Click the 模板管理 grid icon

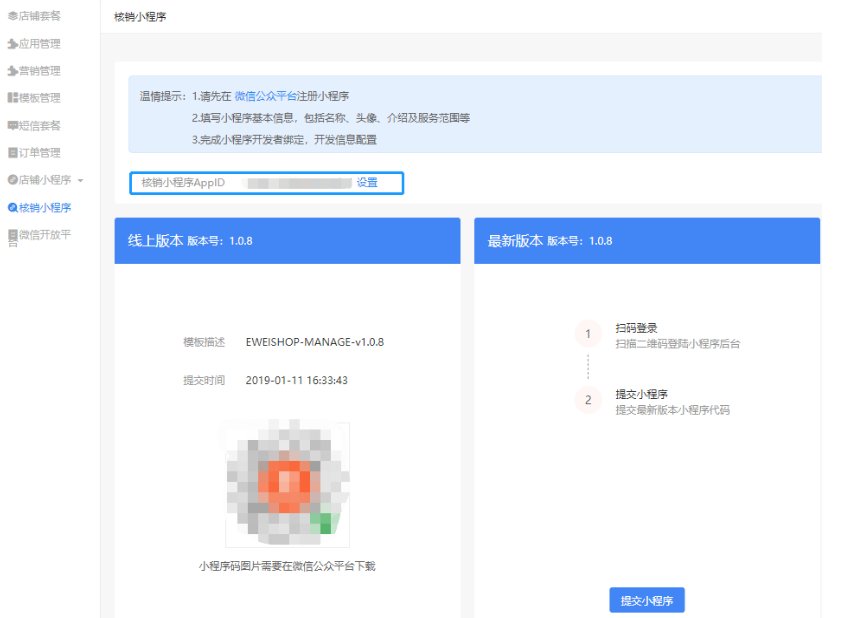click(12, 98)
